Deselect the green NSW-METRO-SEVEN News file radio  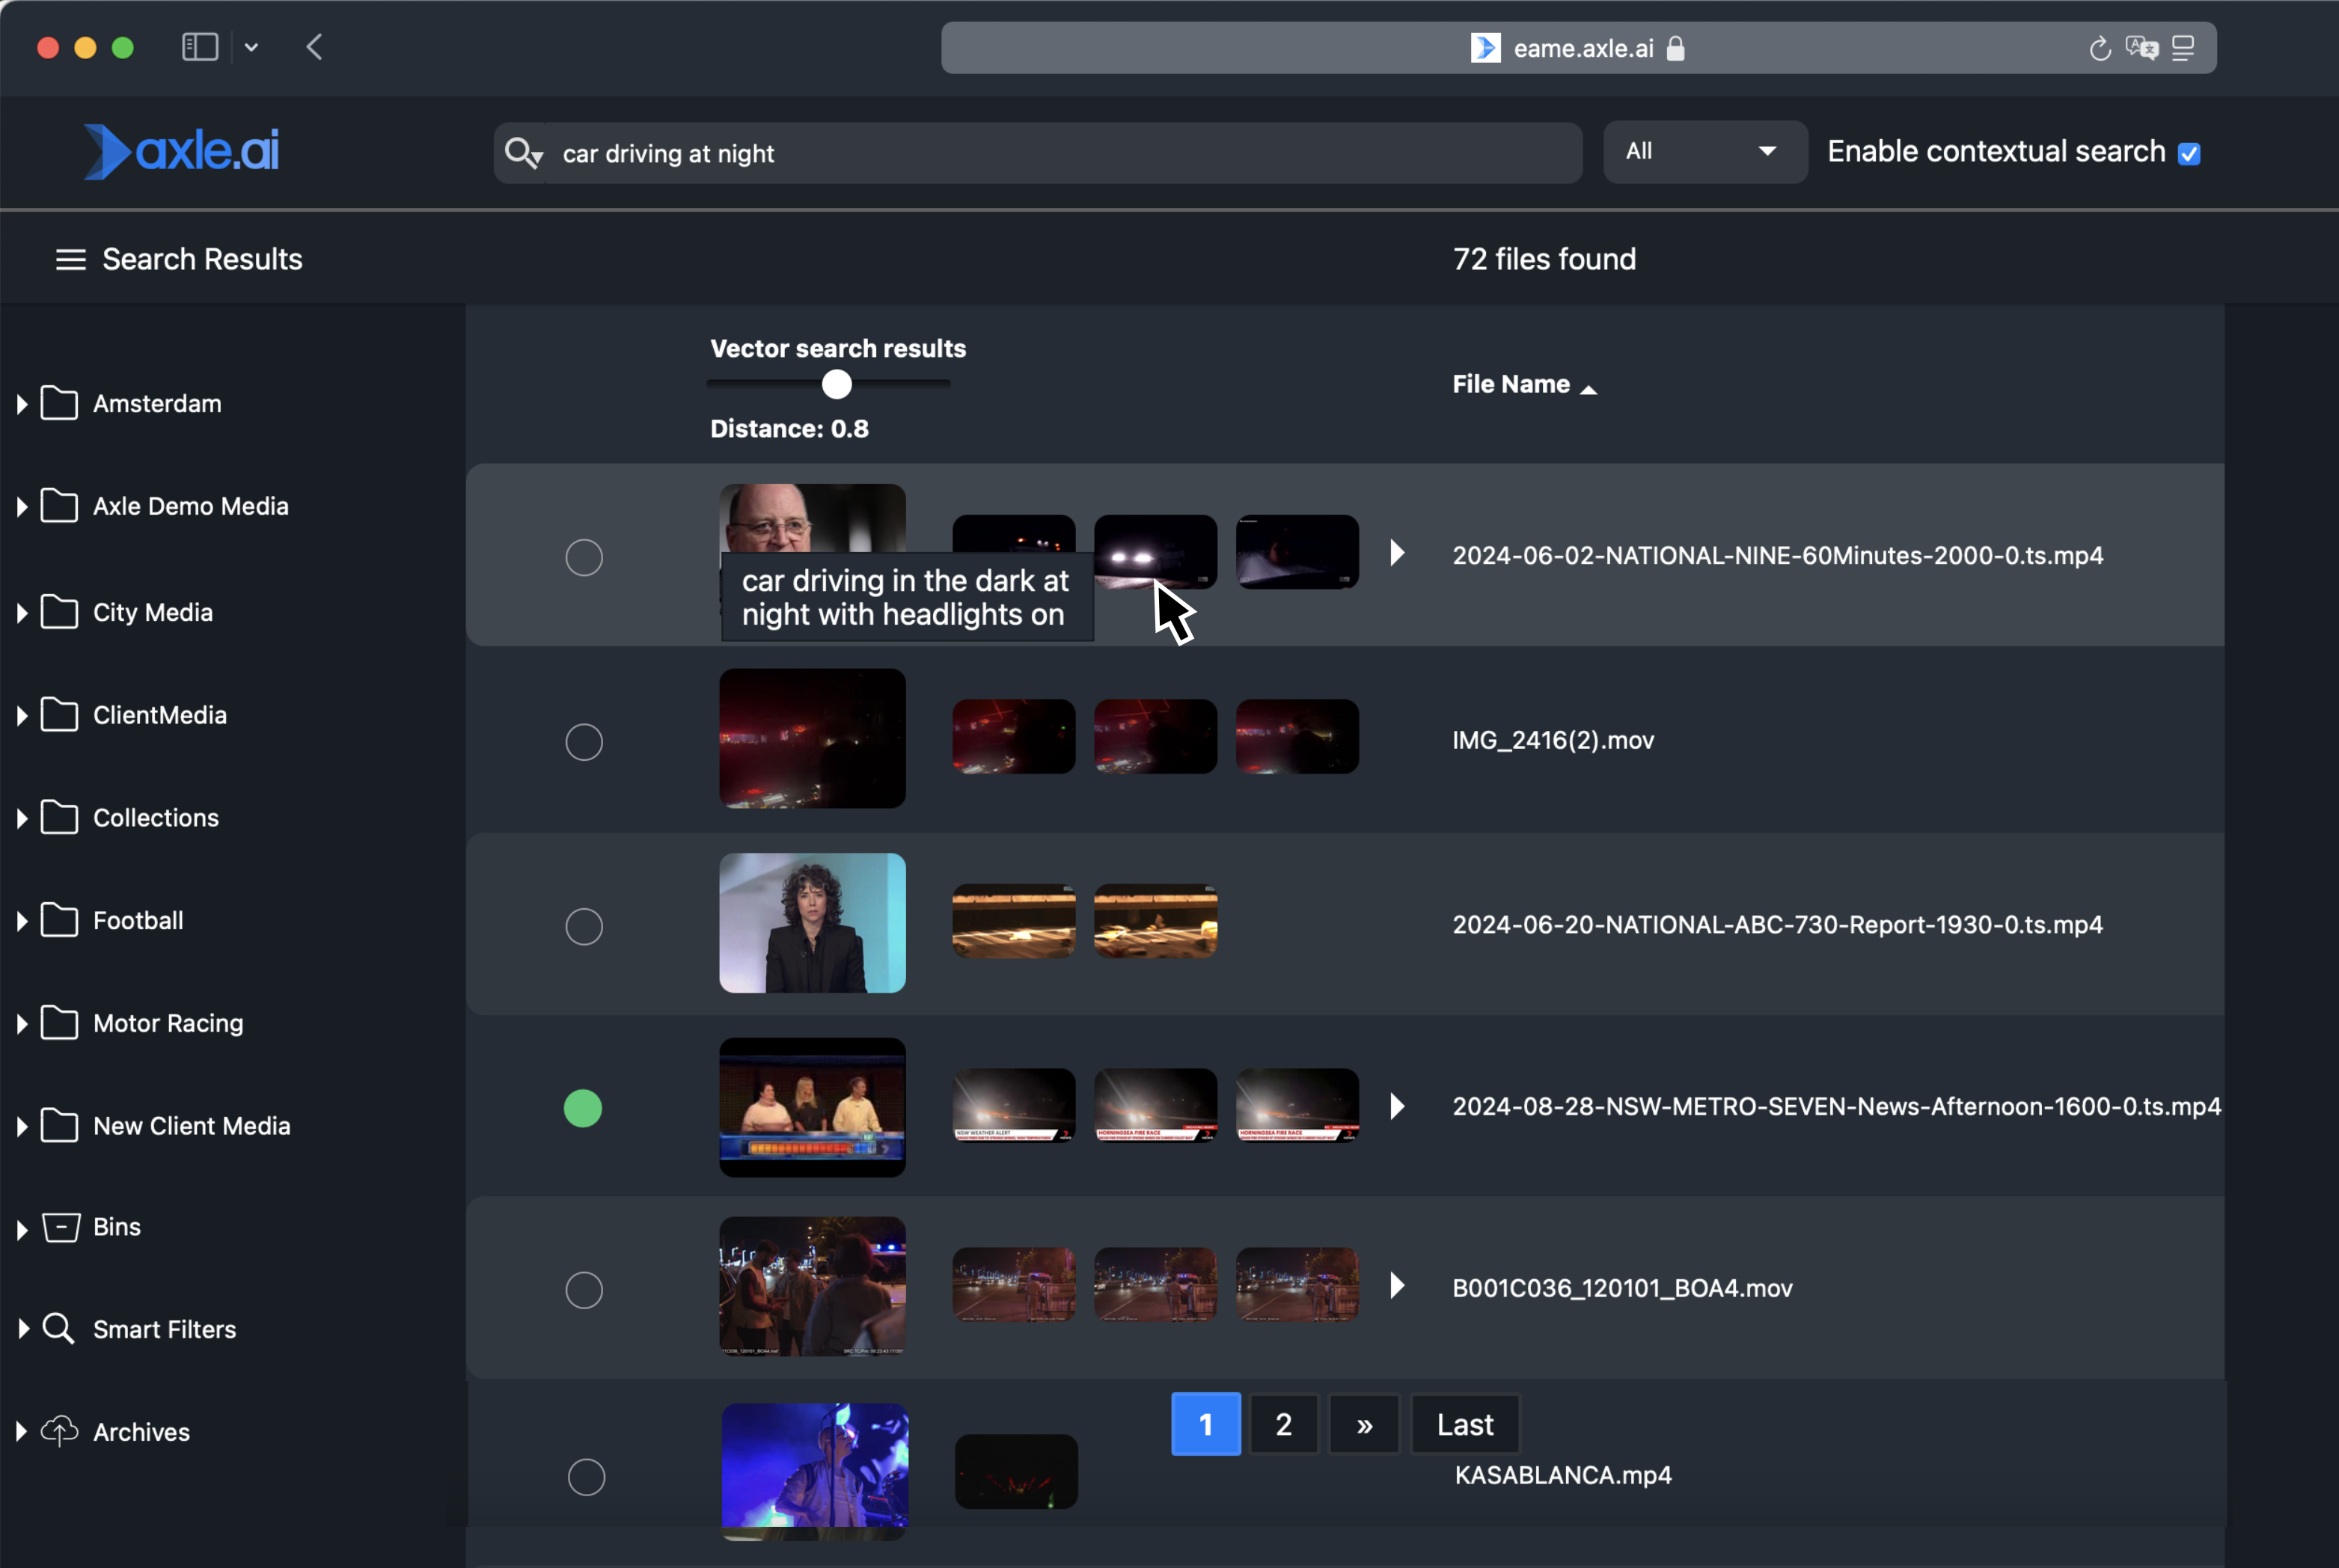(583, 1108)
